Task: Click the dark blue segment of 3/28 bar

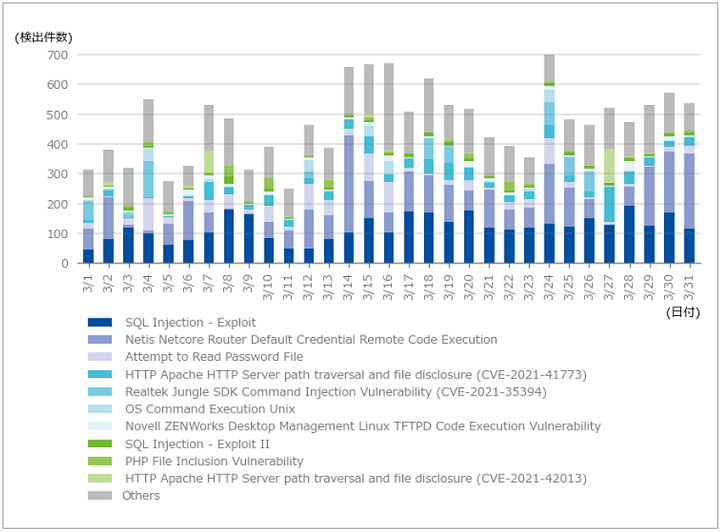Action: pyautogui.click(x=629, y=235)
